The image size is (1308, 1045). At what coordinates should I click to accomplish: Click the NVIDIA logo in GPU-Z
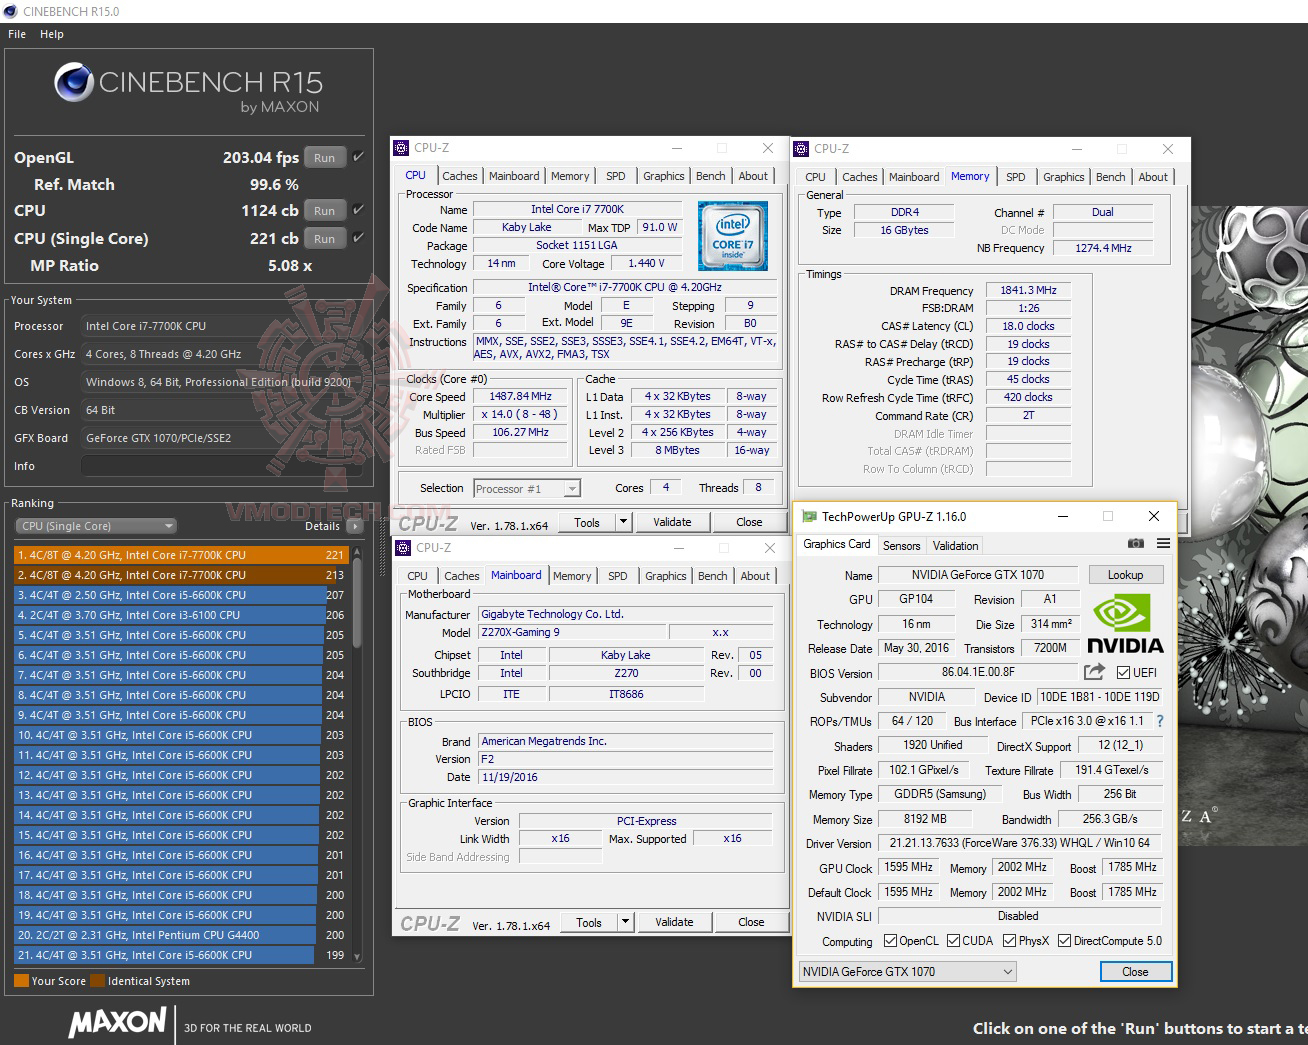(x=1125, y=624)
